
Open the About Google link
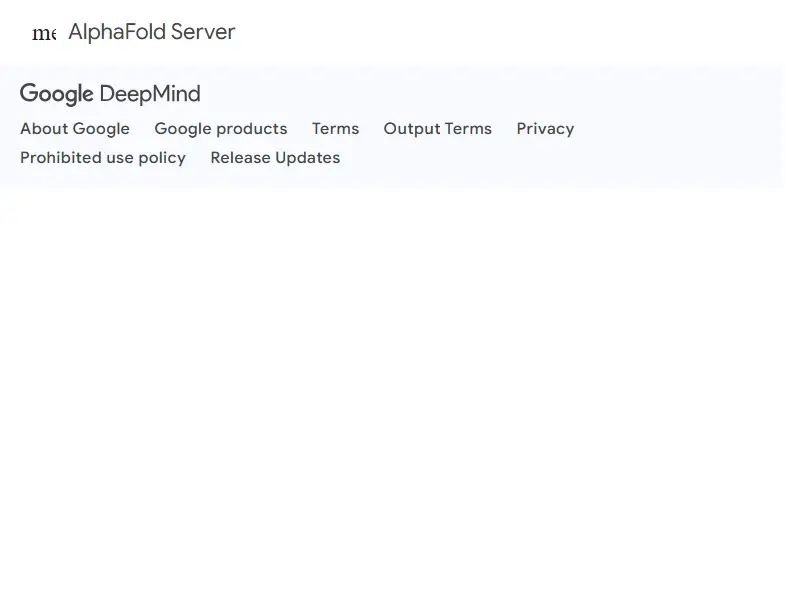tap(75, 129)
